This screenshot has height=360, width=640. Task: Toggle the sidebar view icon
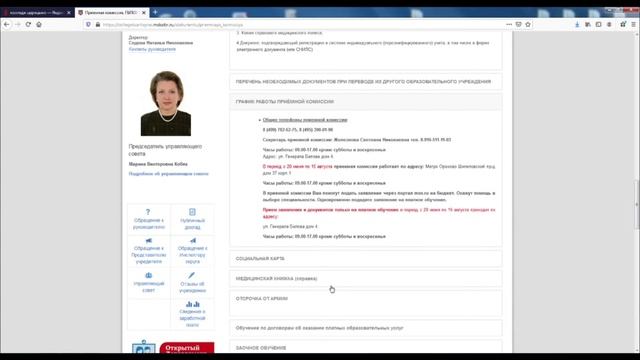598,24
